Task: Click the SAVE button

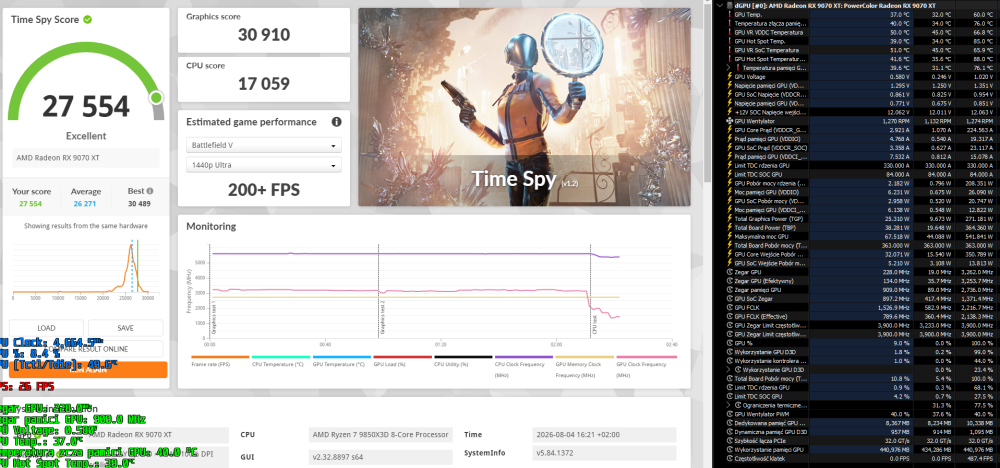Action: pyautogui.click(x=126, y=328)
